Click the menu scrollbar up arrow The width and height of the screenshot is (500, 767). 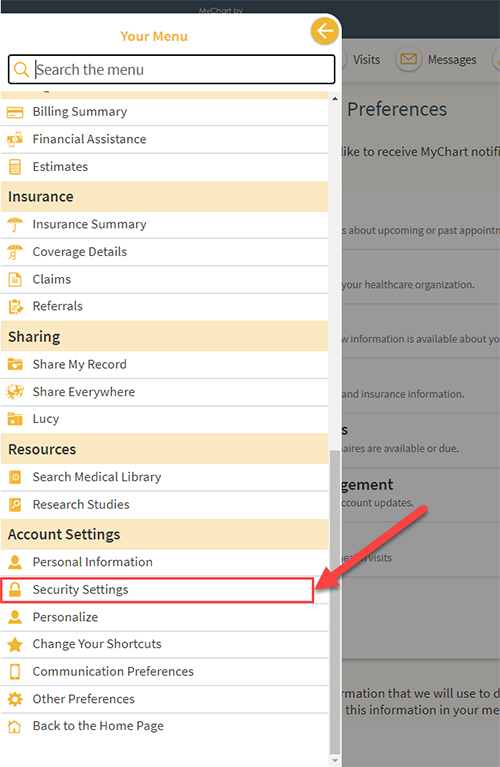335,99
